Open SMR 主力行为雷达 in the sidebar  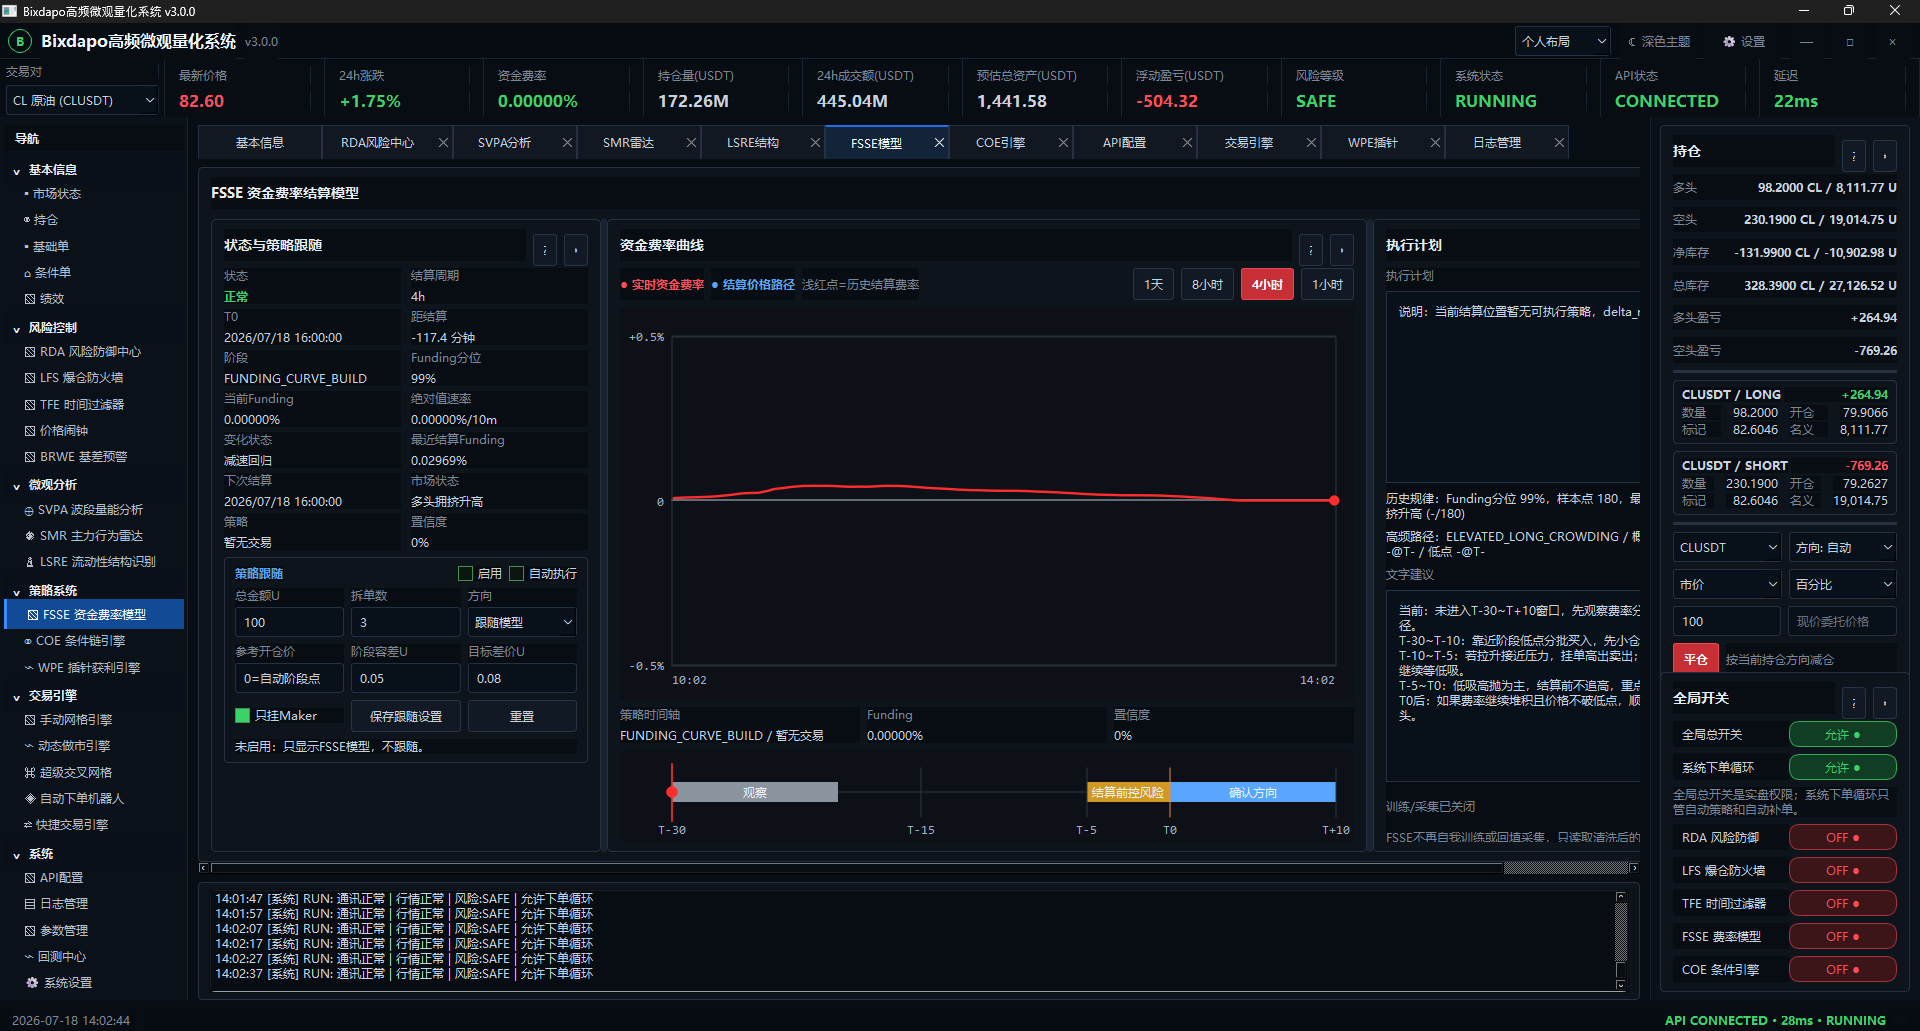(x=83, y=536)
